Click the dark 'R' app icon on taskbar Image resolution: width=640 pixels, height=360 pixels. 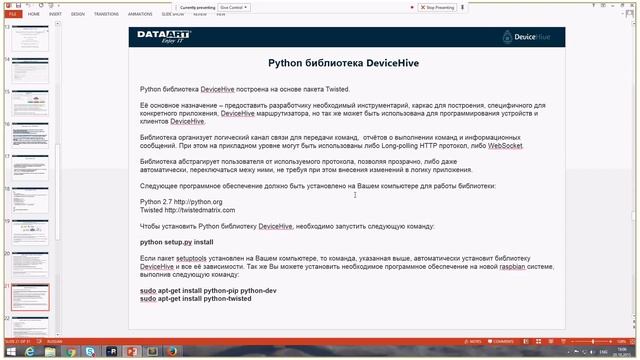coord(111,351)
